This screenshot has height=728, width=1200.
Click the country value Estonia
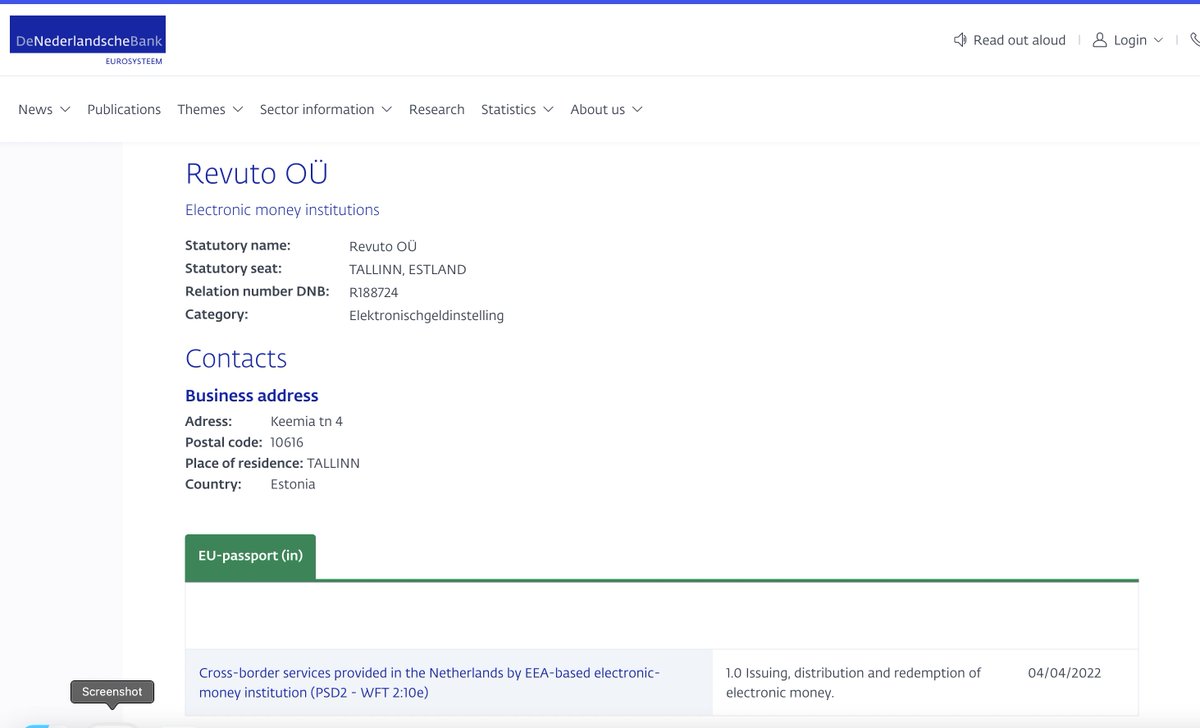(x=293, y=484)
